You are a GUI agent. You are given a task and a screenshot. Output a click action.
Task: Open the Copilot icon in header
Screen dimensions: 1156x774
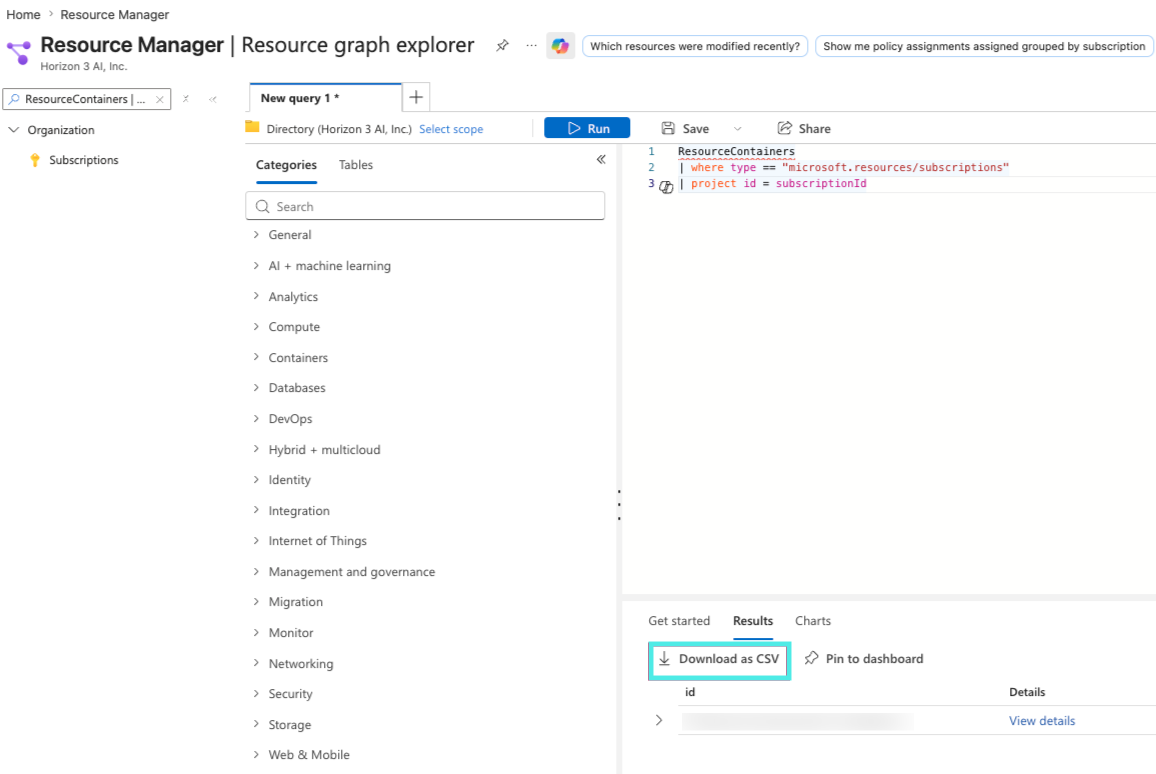560,46
